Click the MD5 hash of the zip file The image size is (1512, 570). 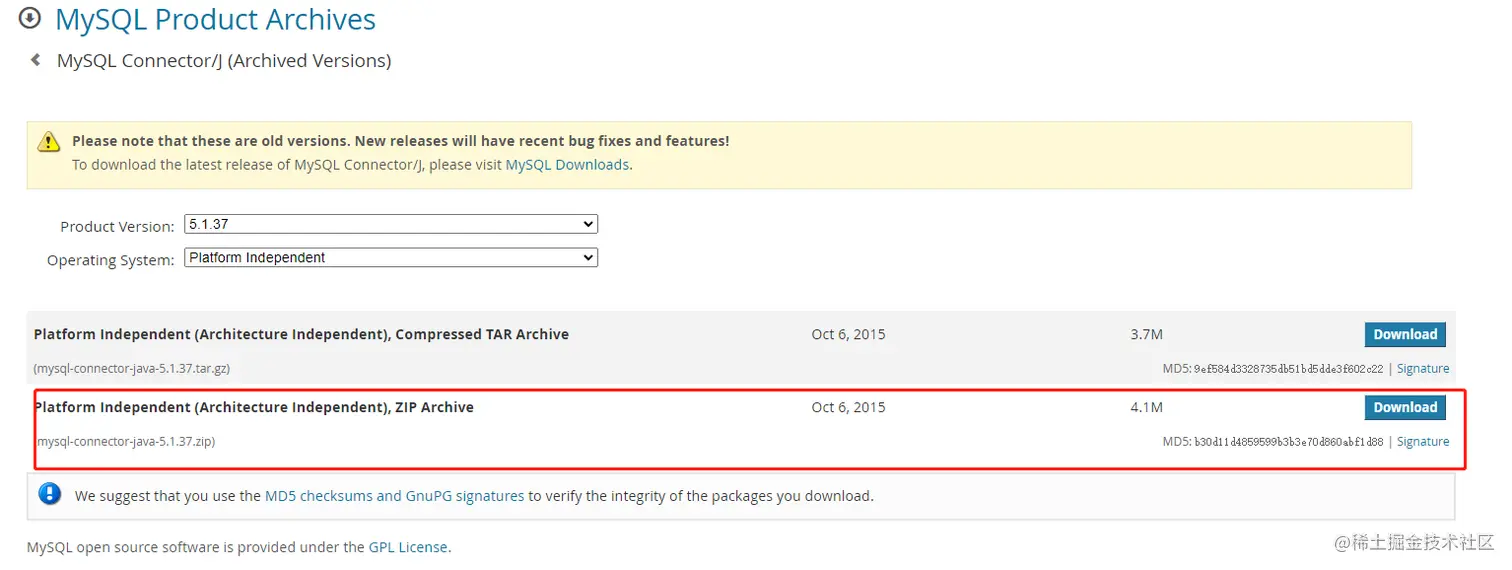(1288, 442)
